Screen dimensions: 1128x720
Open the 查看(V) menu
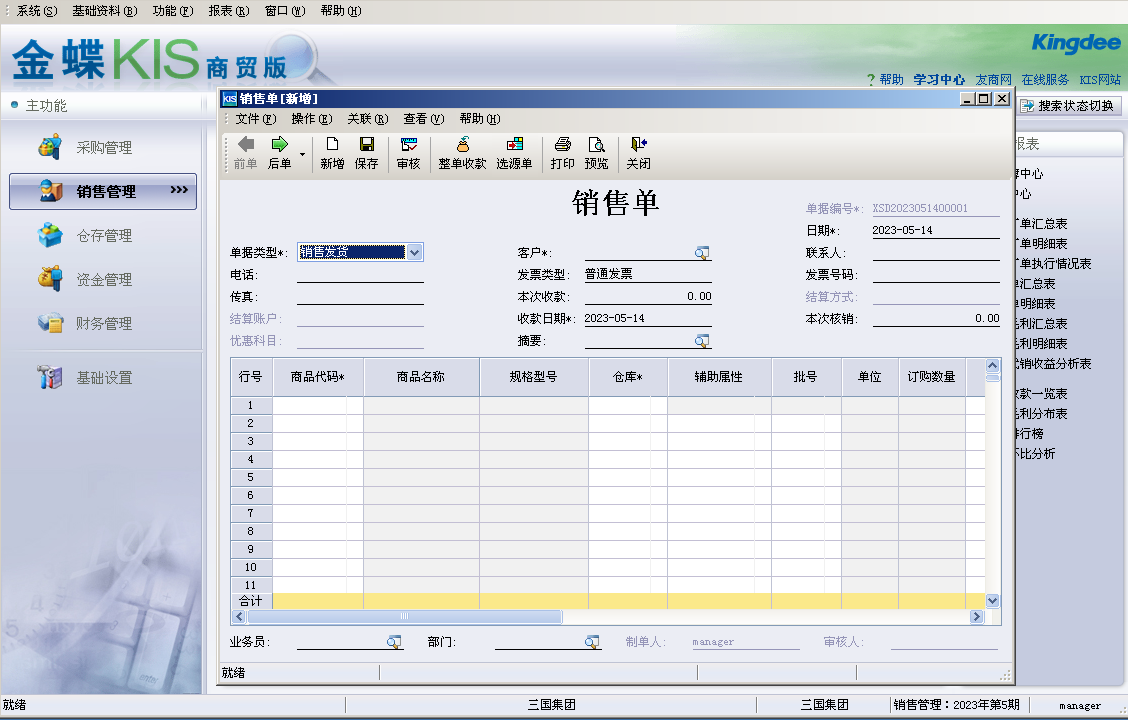tap(424, 119)
